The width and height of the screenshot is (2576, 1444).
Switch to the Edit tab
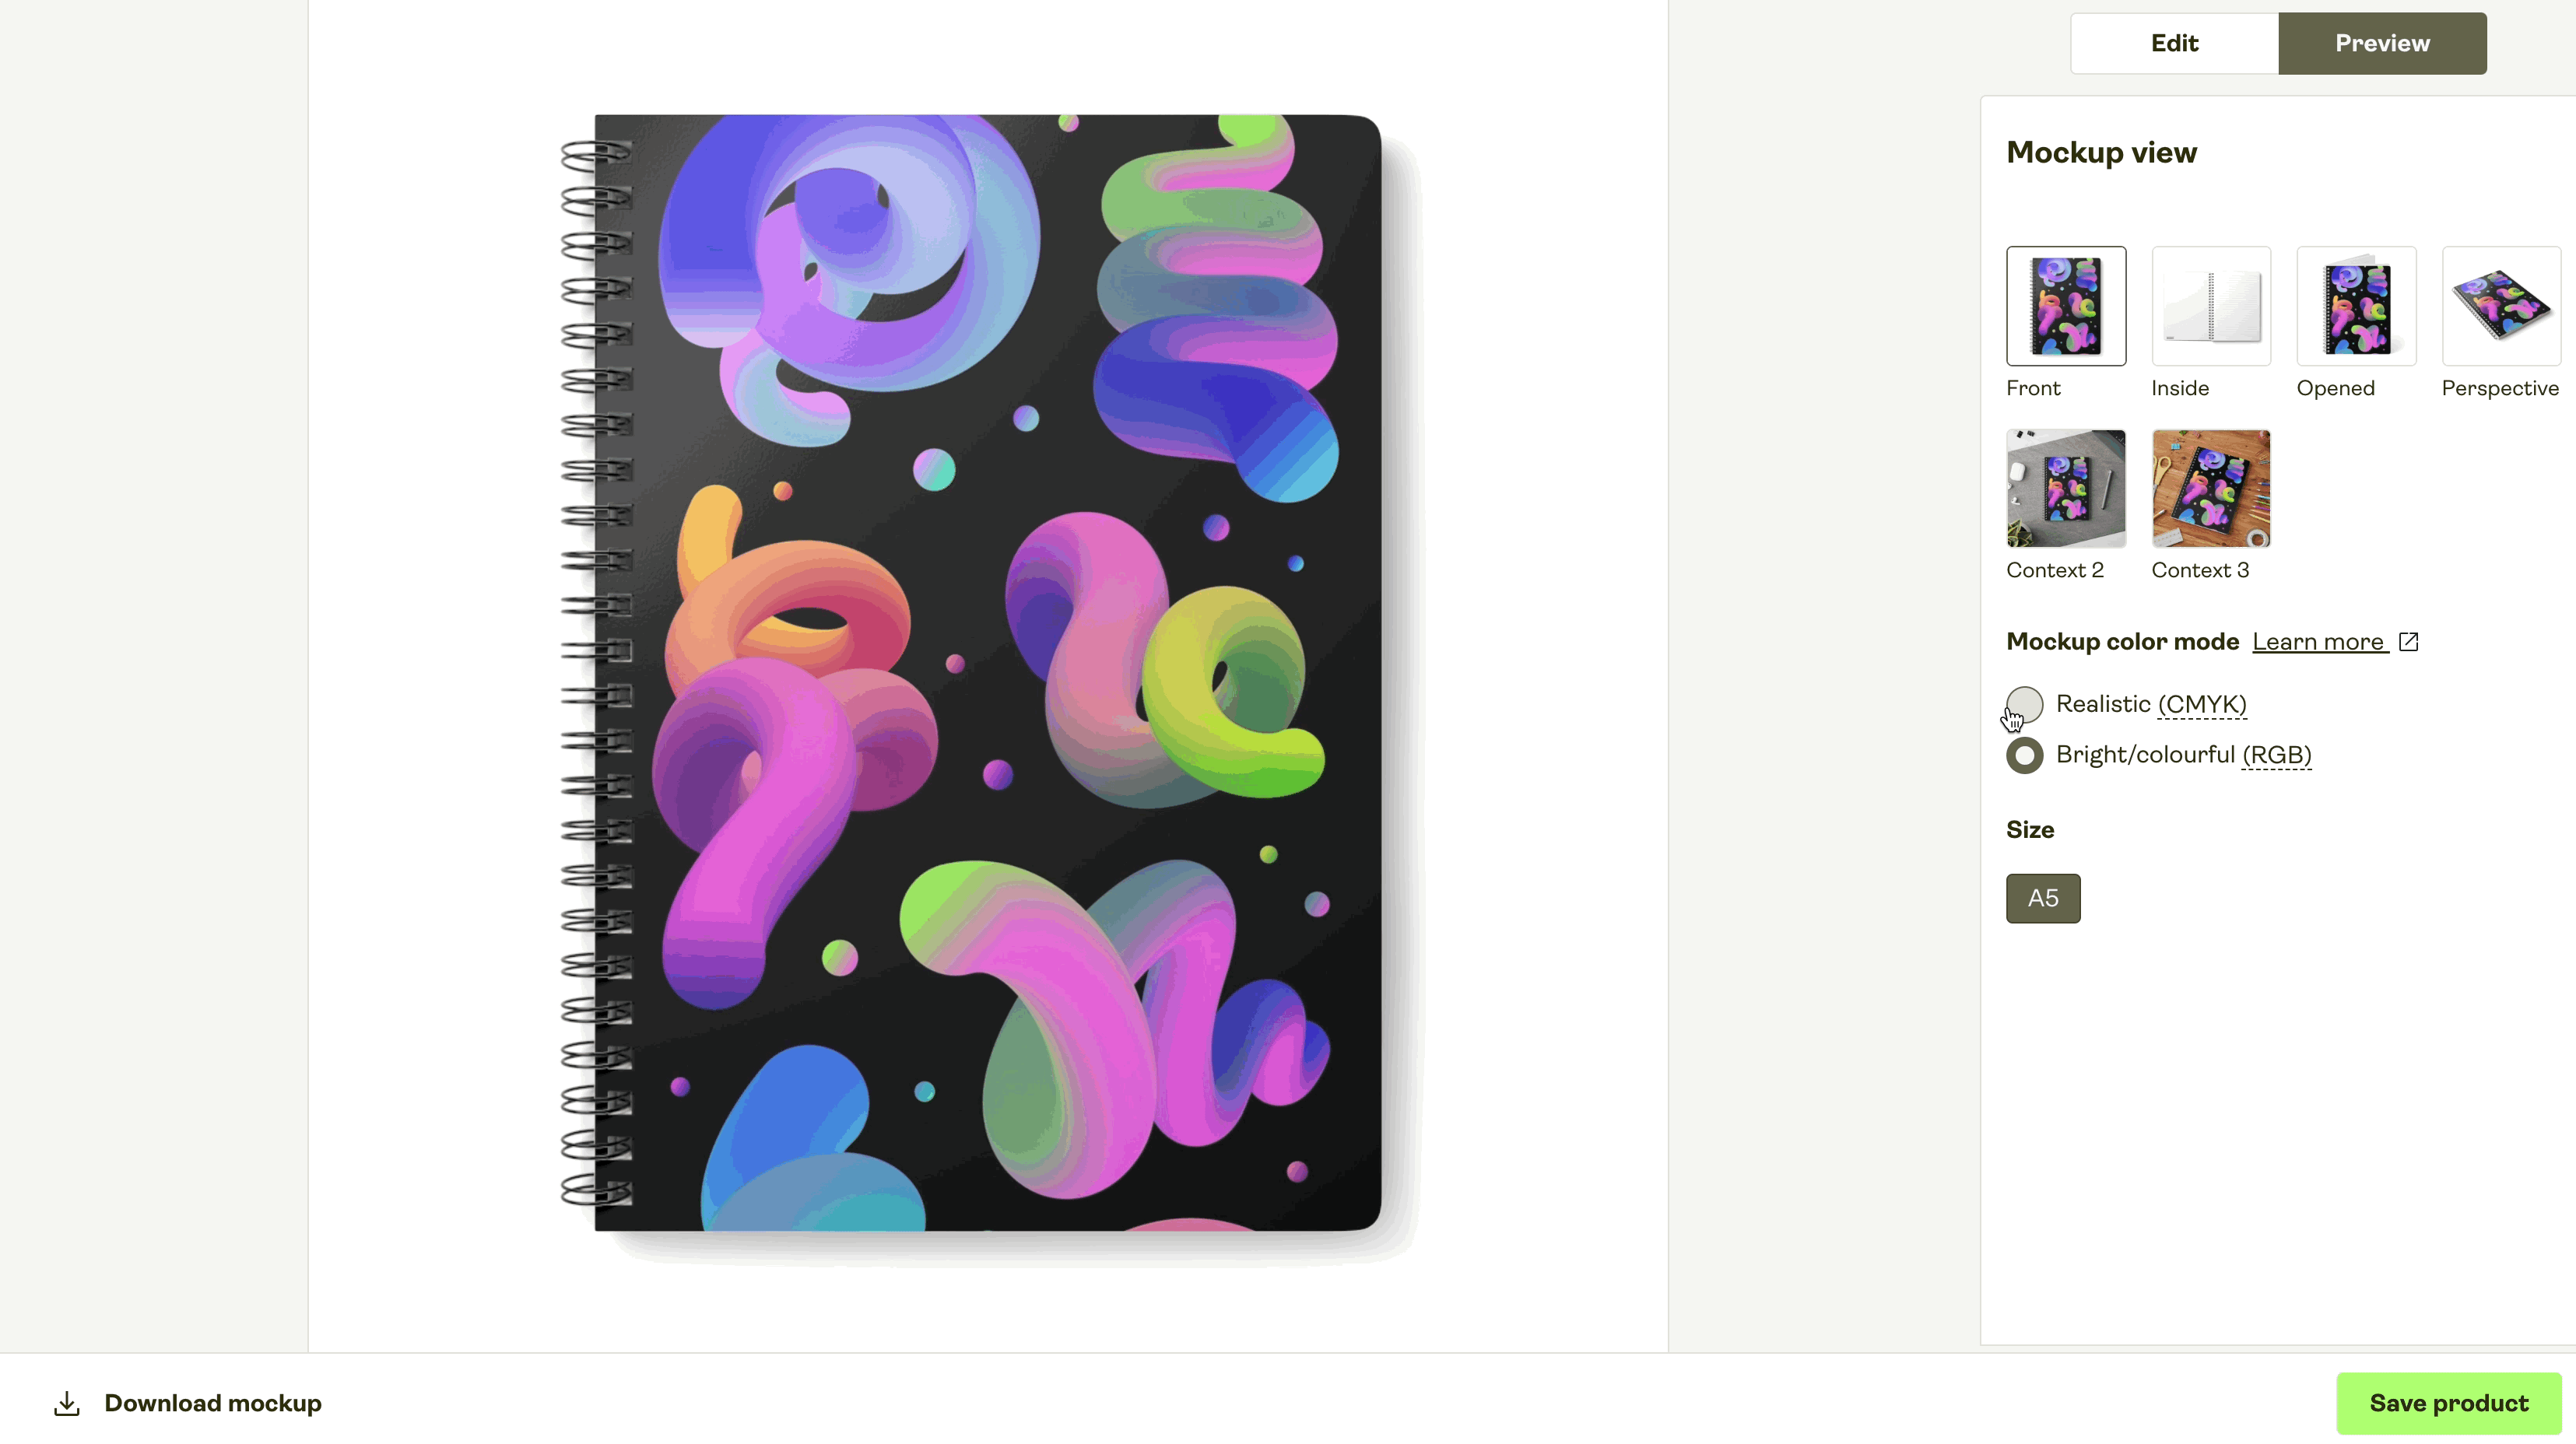2175,43
